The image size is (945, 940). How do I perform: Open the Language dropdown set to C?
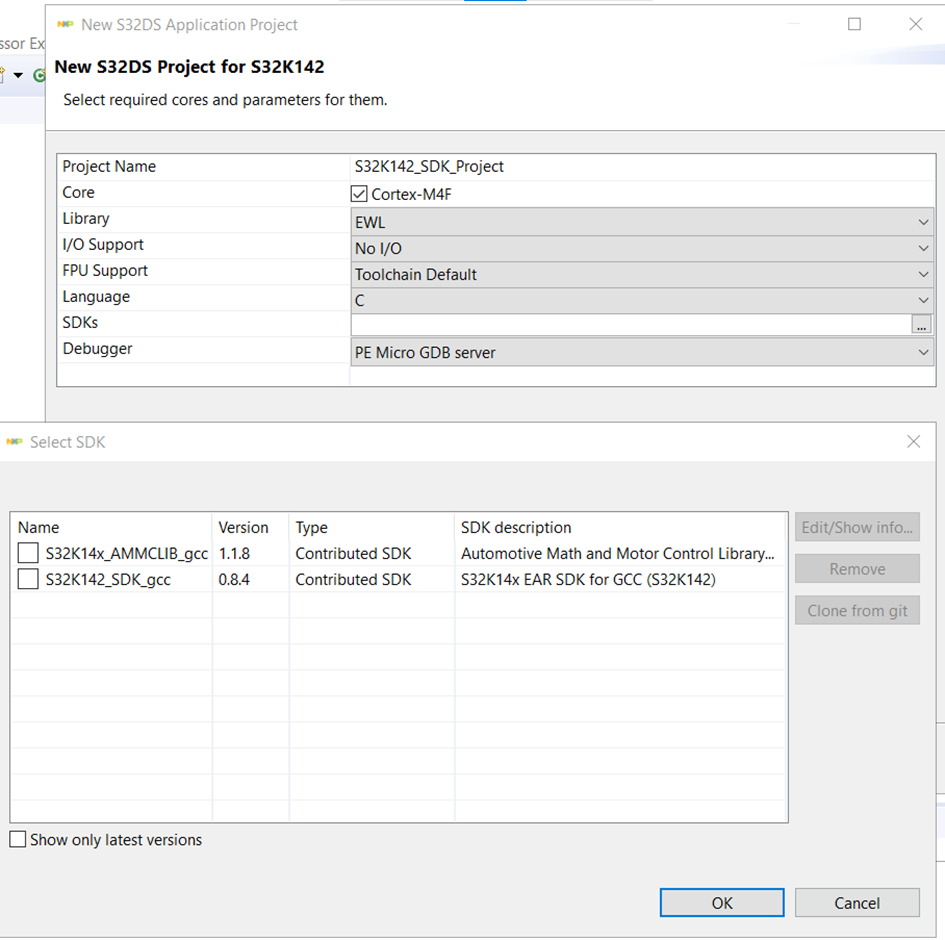(x=641, y=300)
